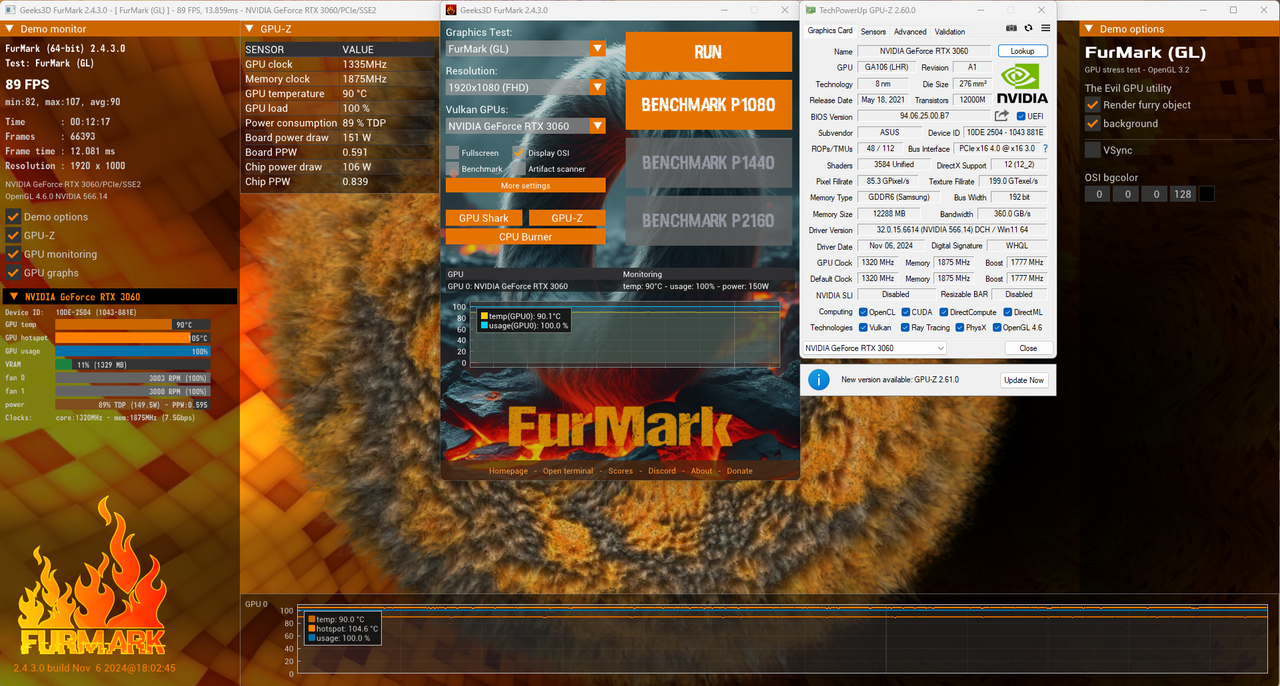Open the Vulkan GPUs dropdown
Image resolution: width=1280 pixels, height=686 pixels.
(526, 126)
